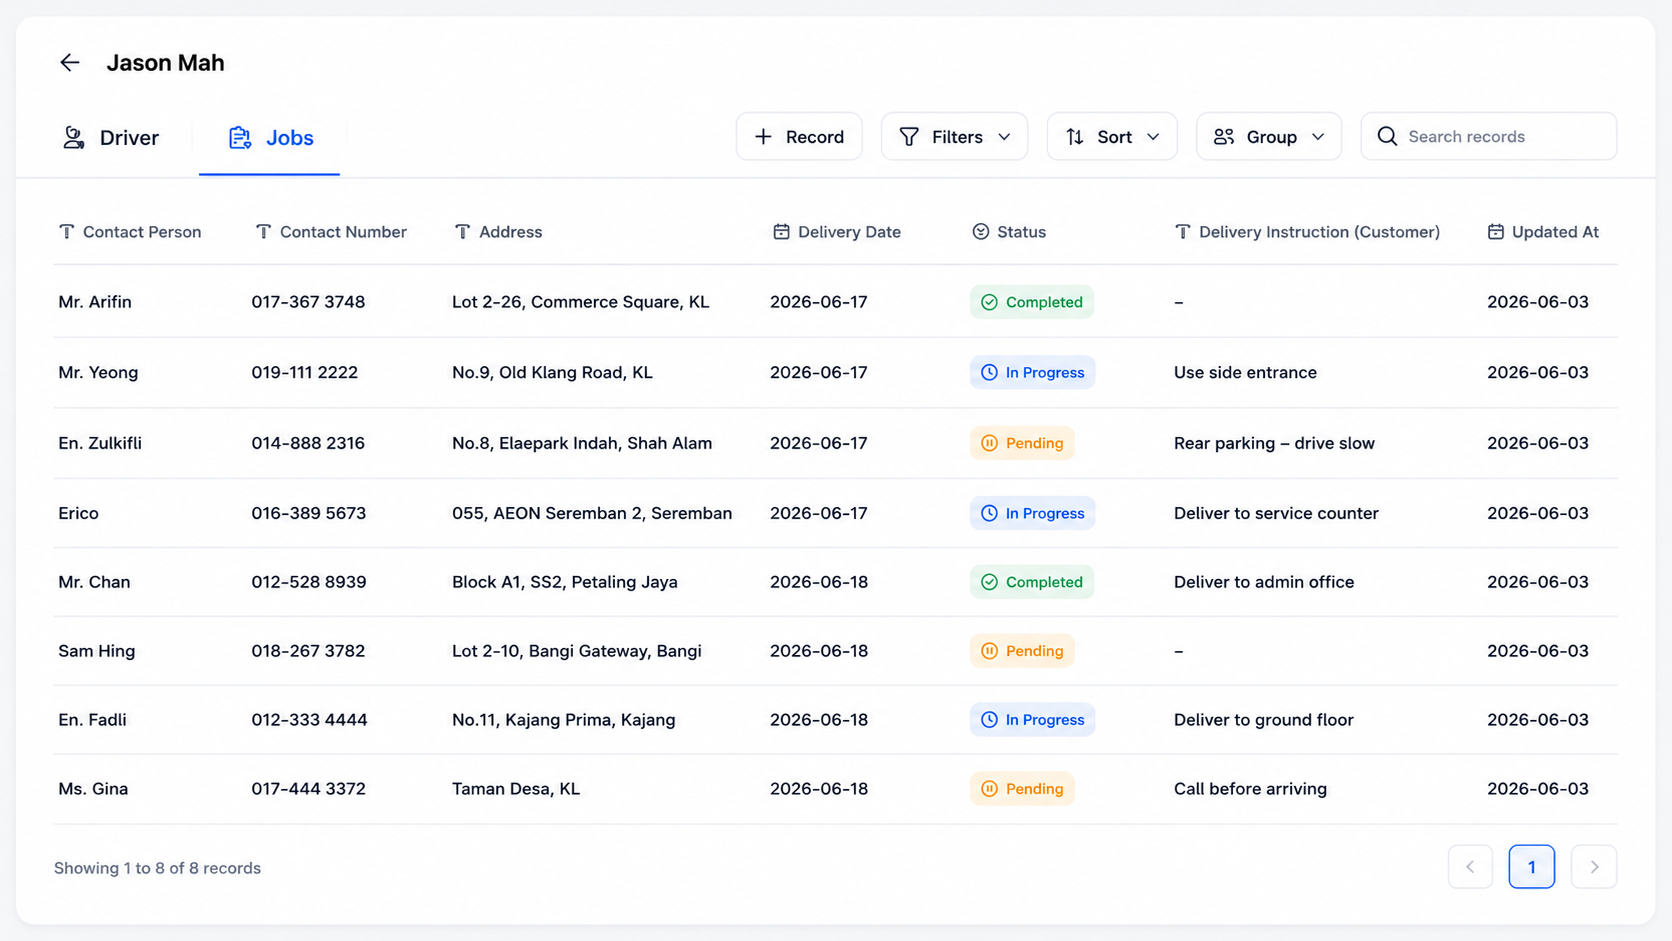Click address Block A1, SS2, Petaling Jaya

[565, 582]
